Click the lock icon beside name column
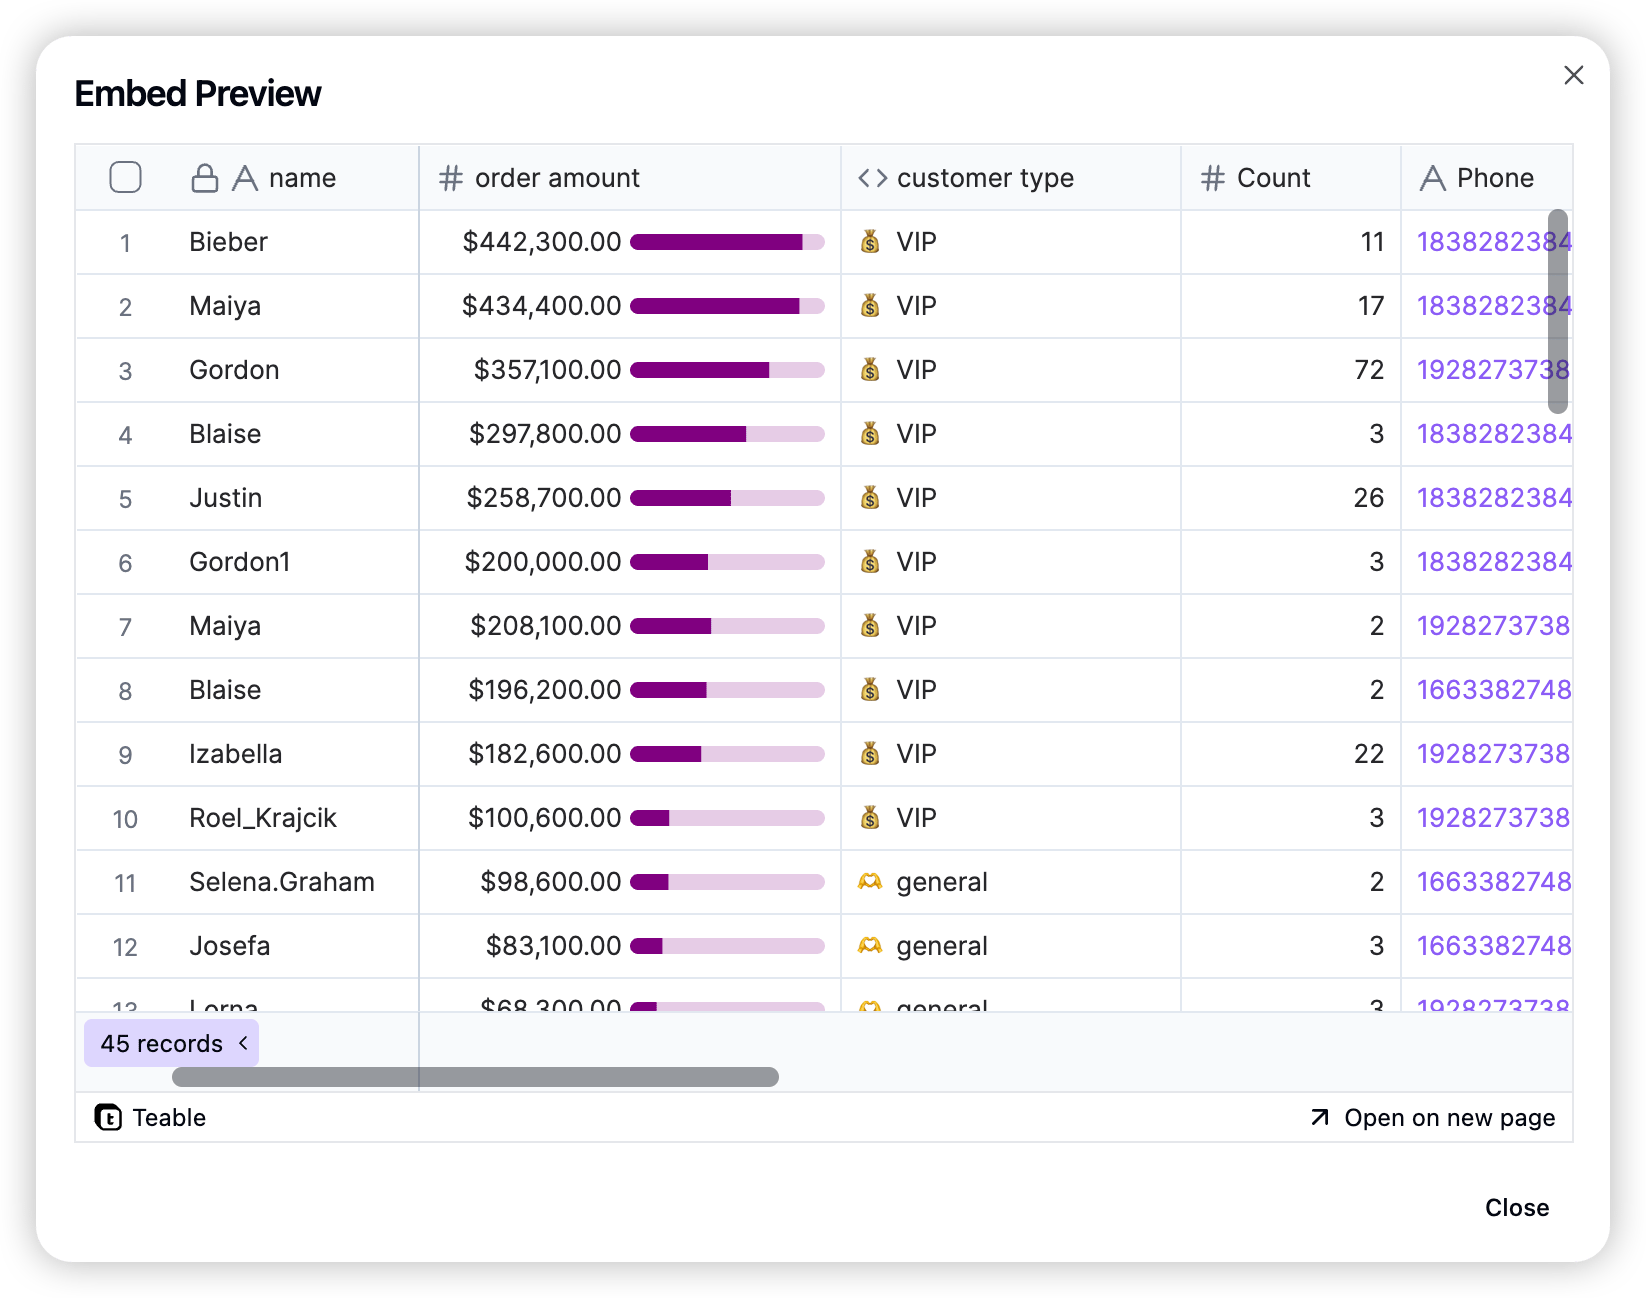Viewport: 1646px width, 1298px height. [205, 178]
